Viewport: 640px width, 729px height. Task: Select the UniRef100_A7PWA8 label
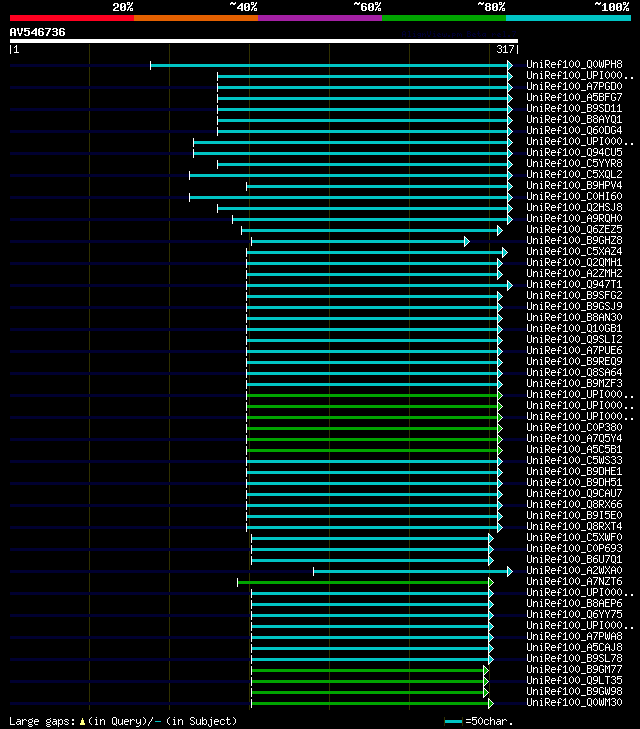coord(574,636)
